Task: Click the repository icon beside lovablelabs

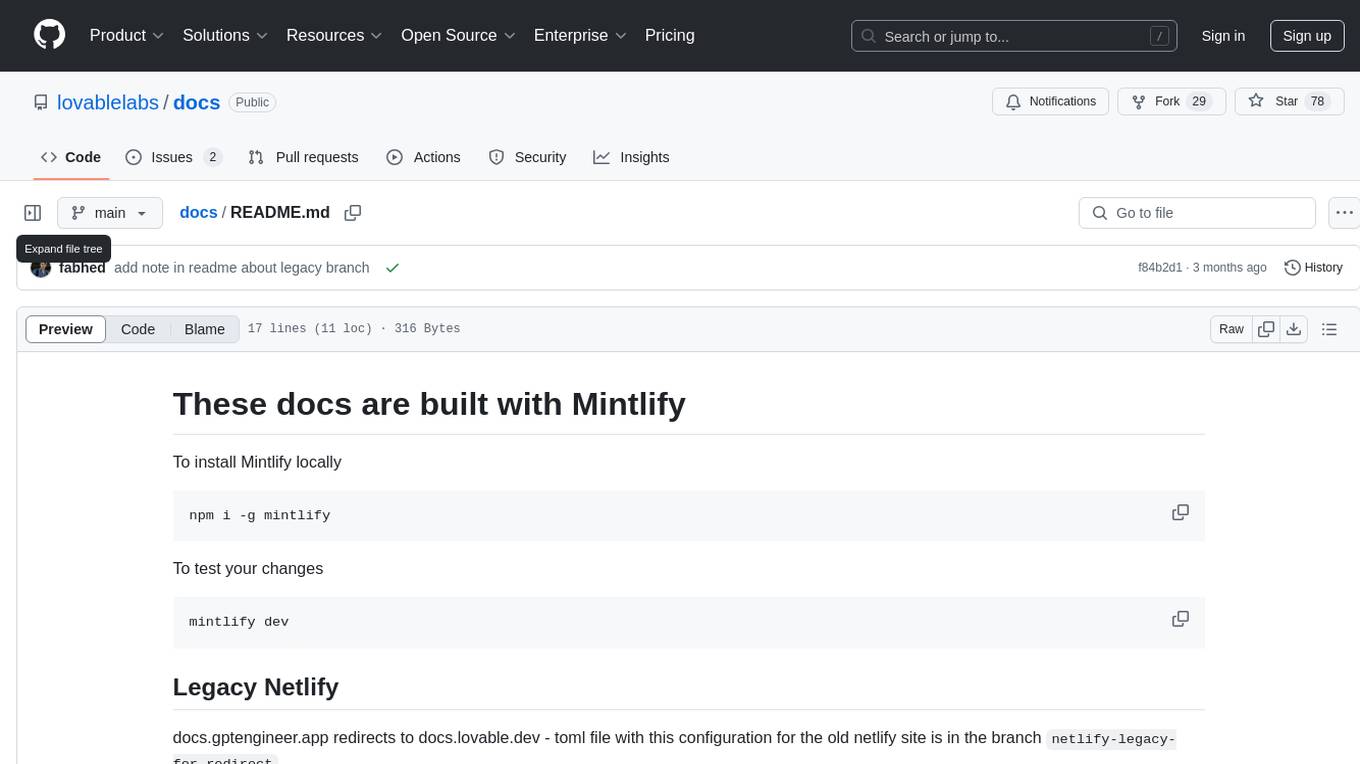Action: coord(41,102)
